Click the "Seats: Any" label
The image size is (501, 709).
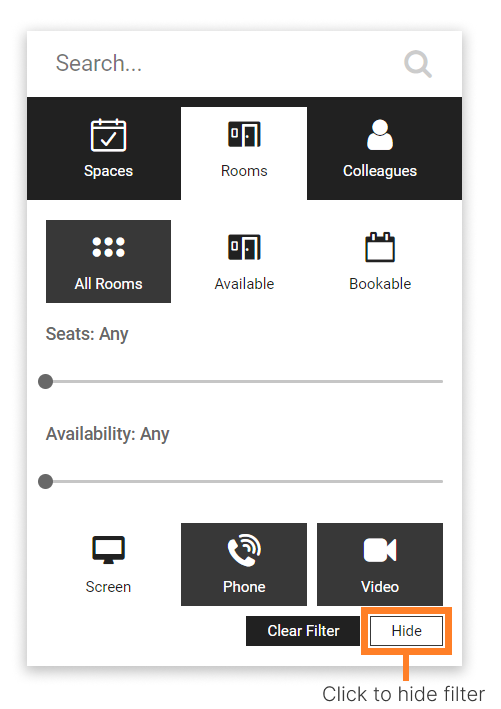87,334
